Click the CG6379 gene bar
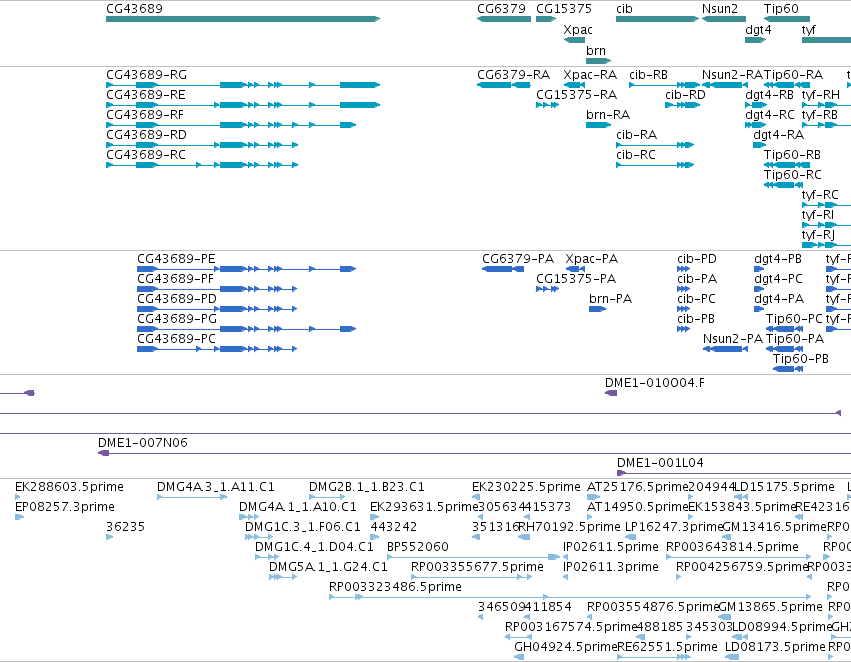 [x=504, y=19]
